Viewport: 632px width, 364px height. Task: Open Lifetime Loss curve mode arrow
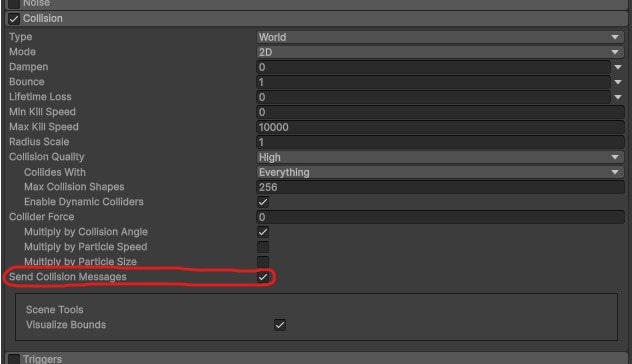[x=618, y=97]
